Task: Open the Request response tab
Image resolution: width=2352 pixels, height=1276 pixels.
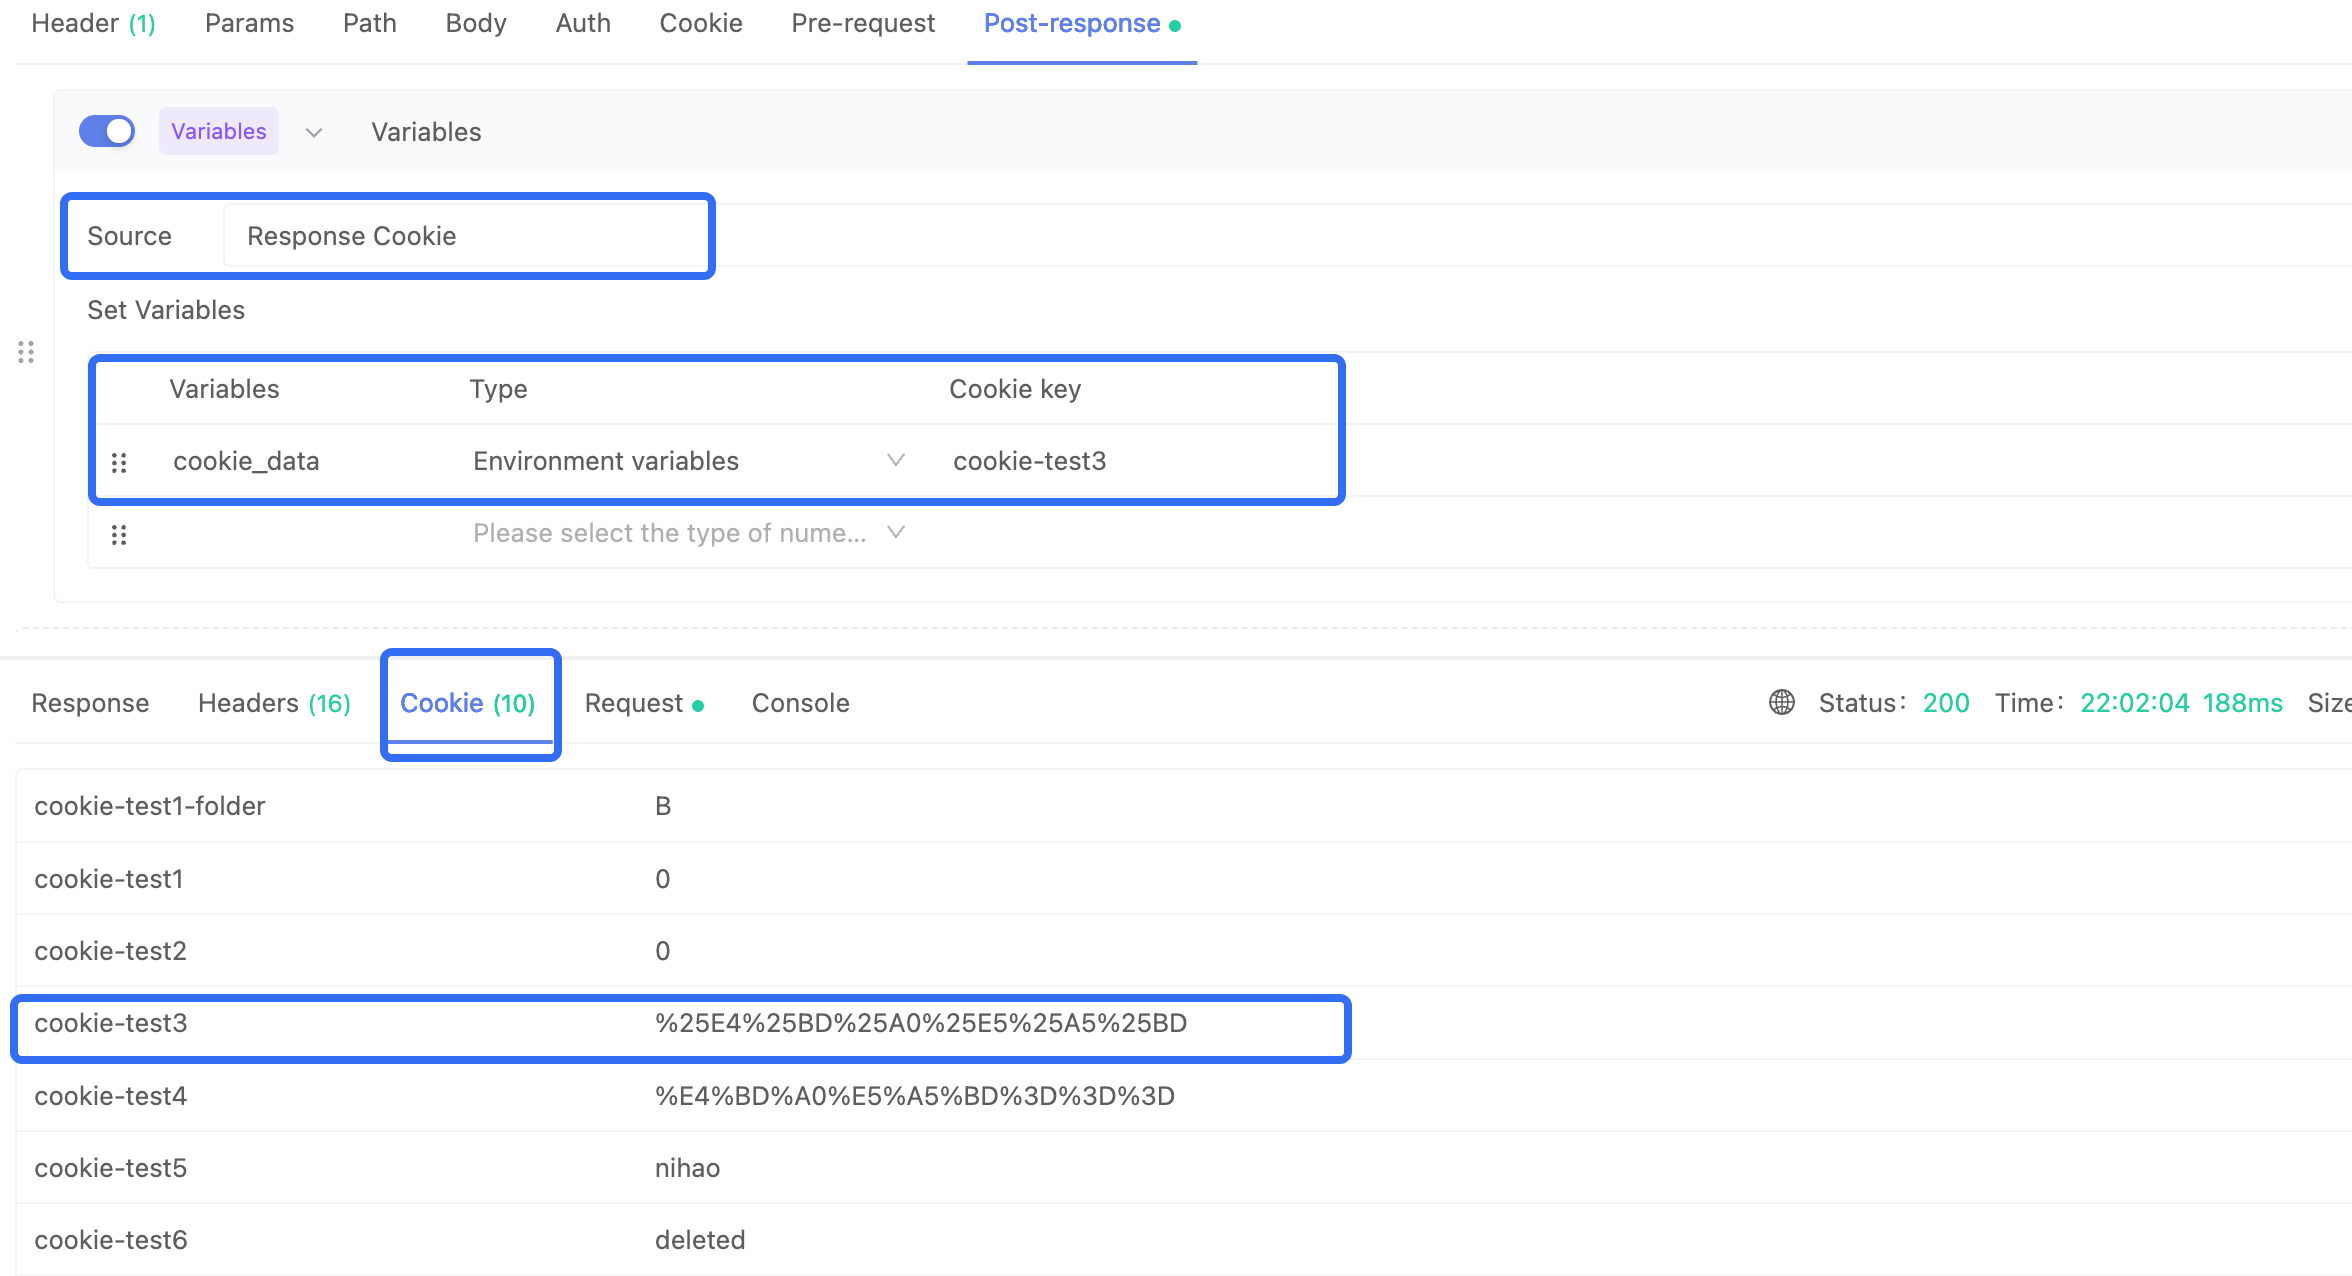Action: pos(644,703)
